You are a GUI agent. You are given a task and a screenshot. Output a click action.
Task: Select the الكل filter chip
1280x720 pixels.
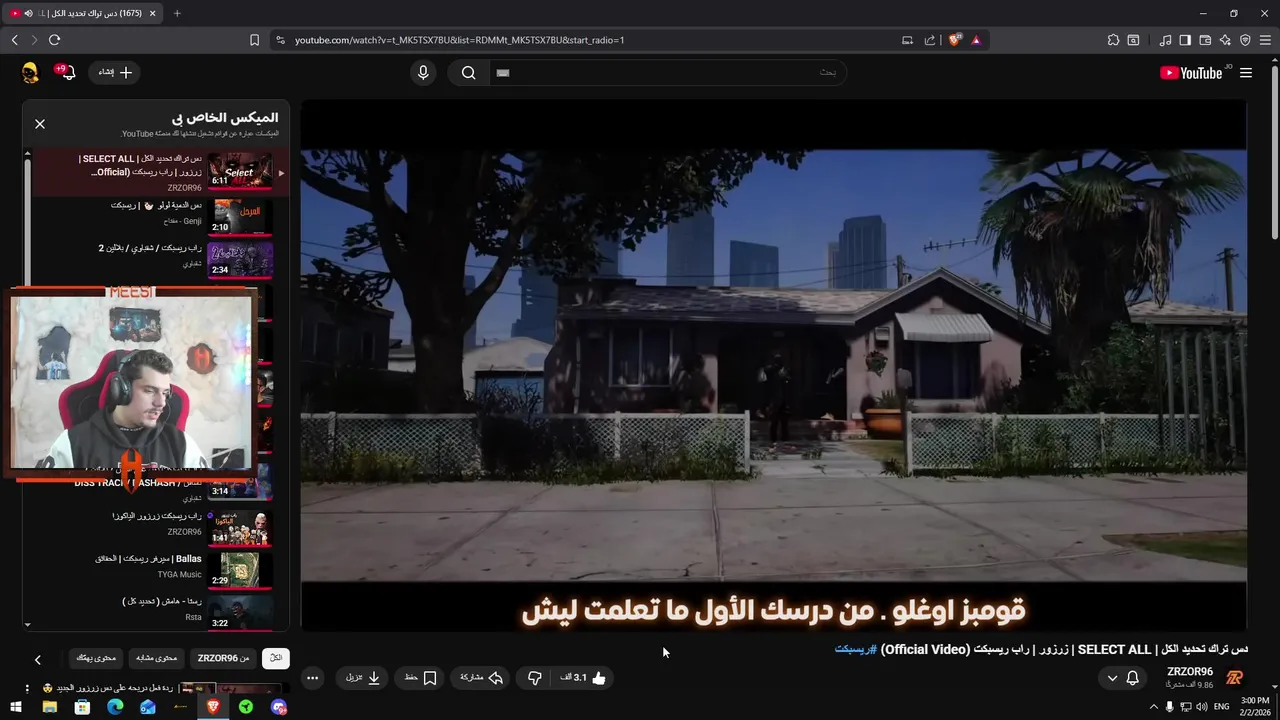pos(275,658)
